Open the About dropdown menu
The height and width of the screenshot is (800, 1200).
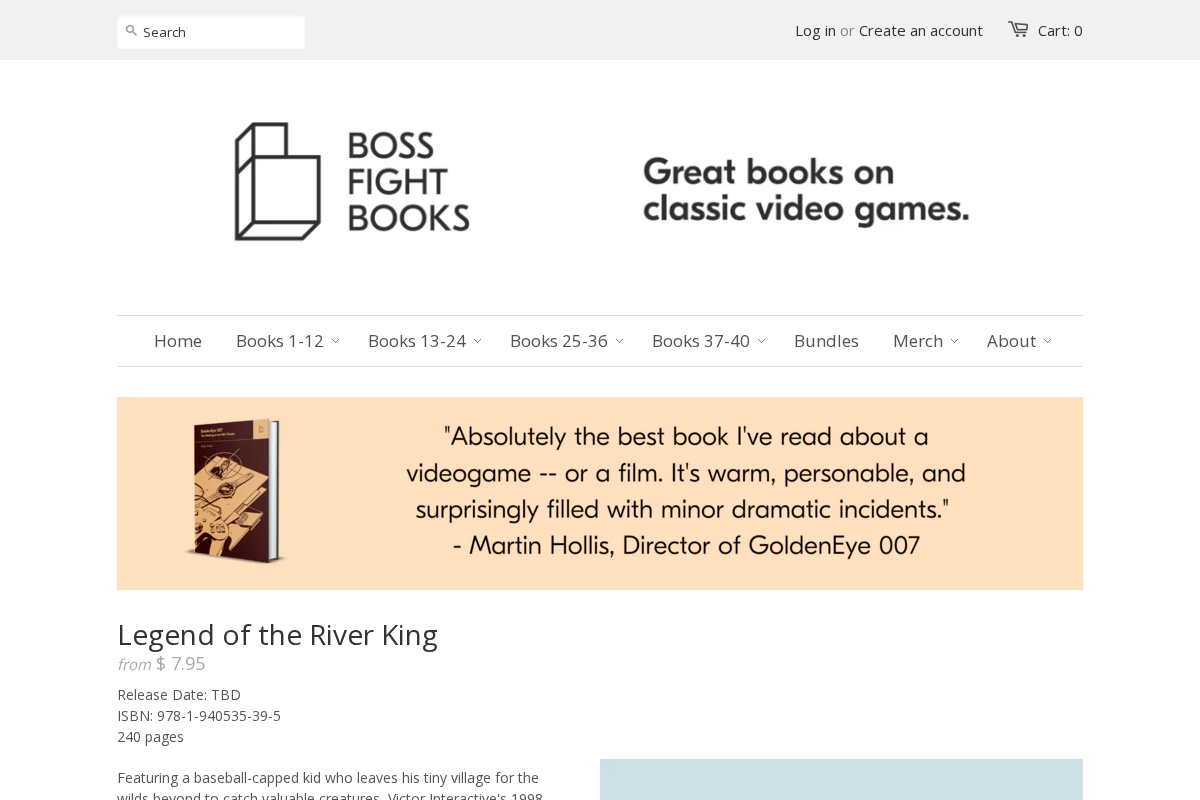(1047, 341)
